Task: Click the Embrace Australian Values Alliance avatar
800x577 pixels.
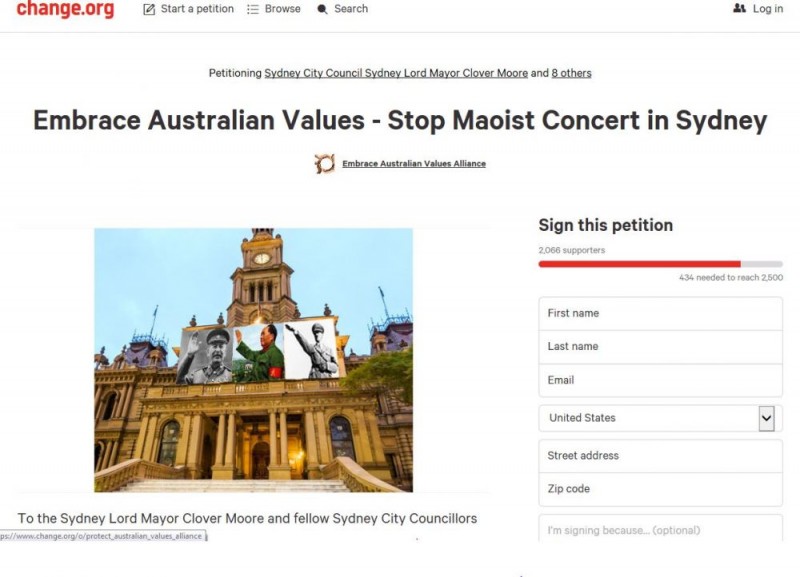Action: (x=324, y=164)
